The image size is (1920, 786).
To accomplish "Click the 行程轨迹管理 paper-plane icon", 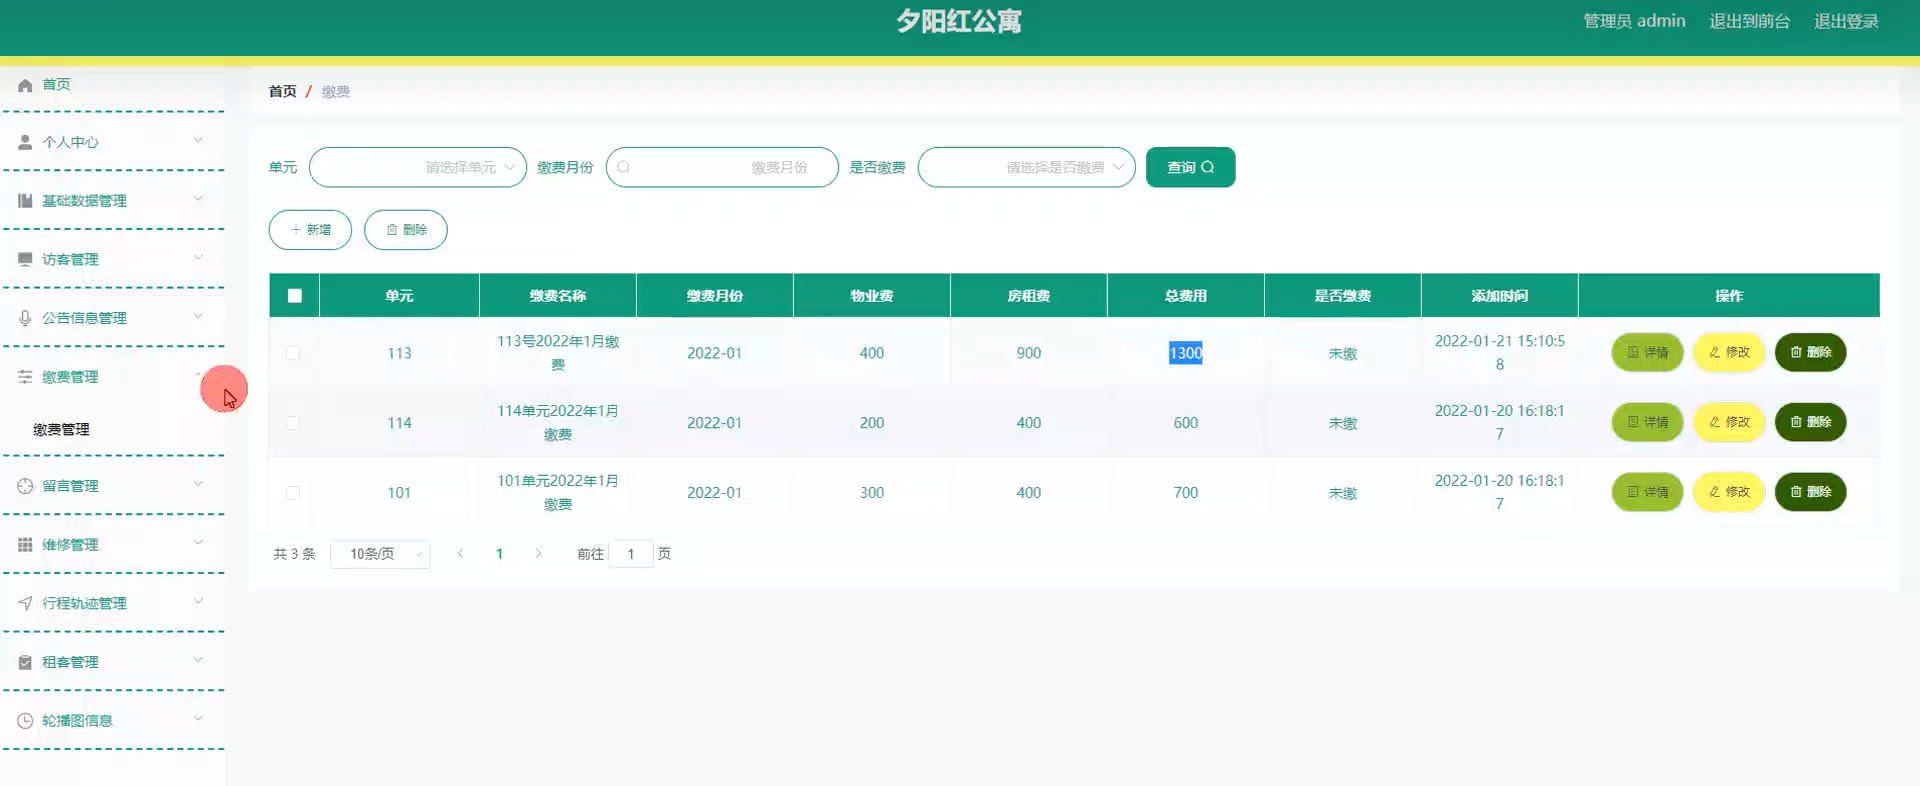I will [x=25, y=603].
